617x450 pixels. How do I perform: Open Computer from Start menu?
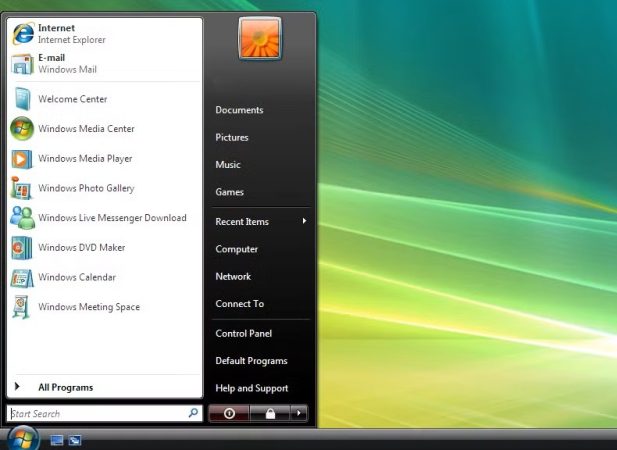[x=236, y=249]
